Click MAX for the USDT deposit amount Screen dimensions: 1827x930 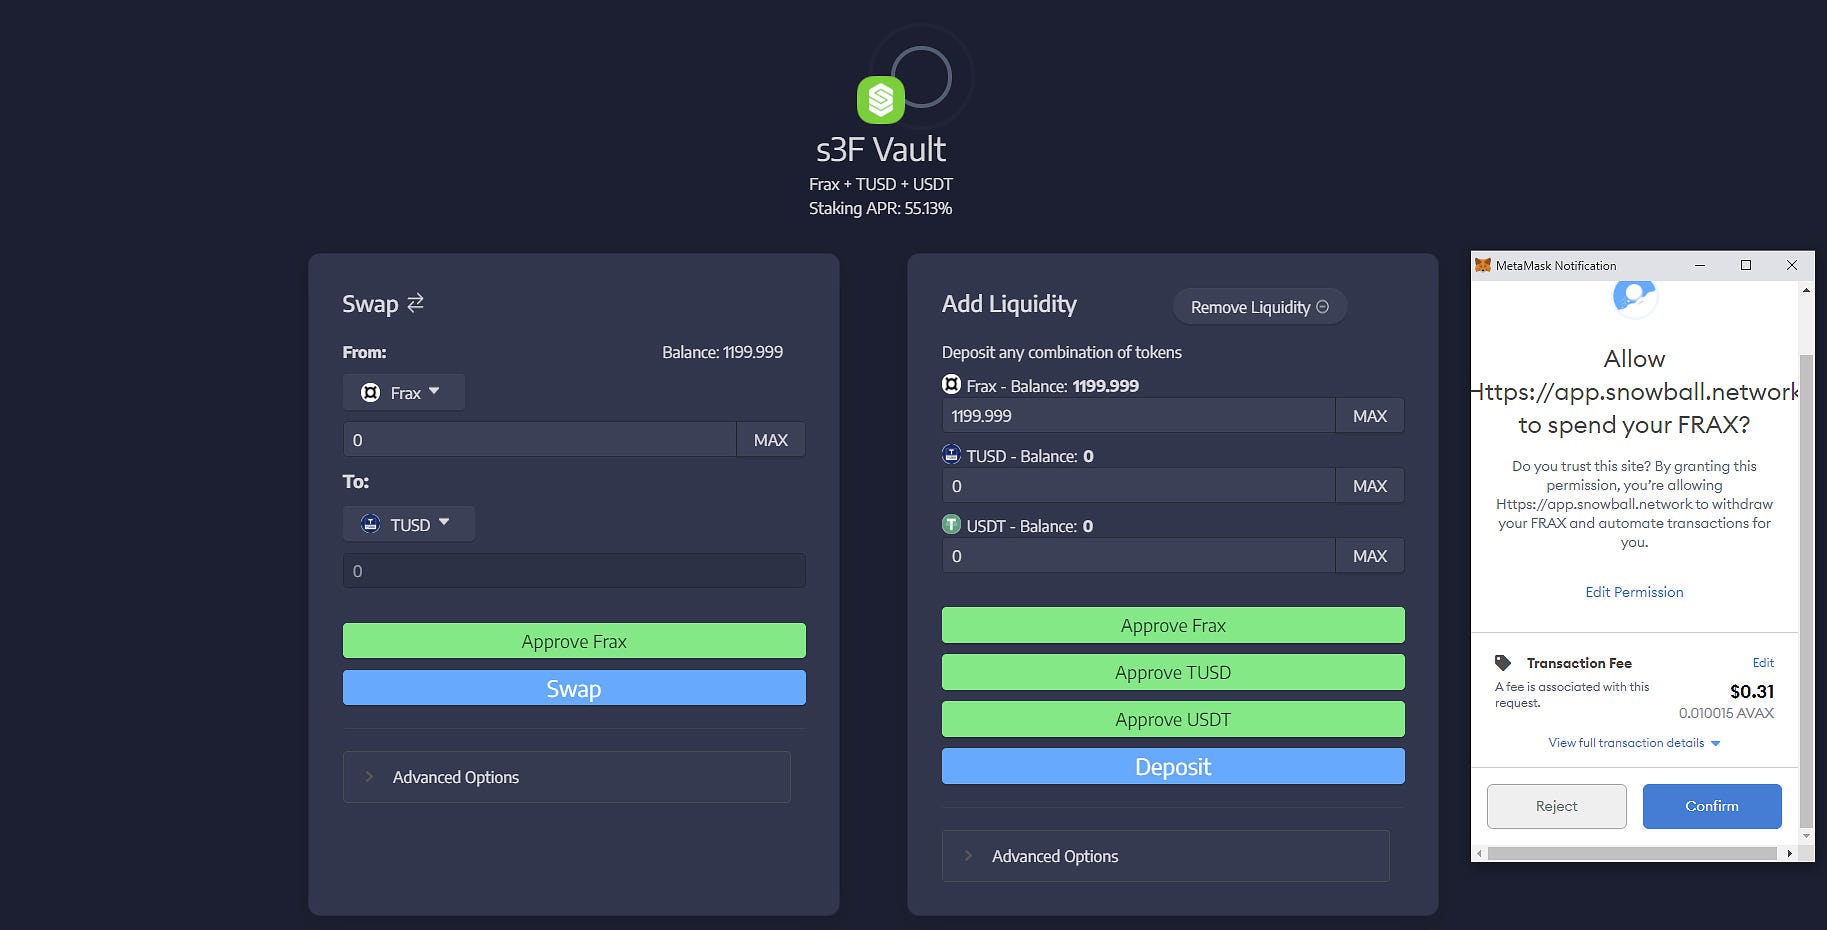pyautogui.click(x=1370, y=556)
